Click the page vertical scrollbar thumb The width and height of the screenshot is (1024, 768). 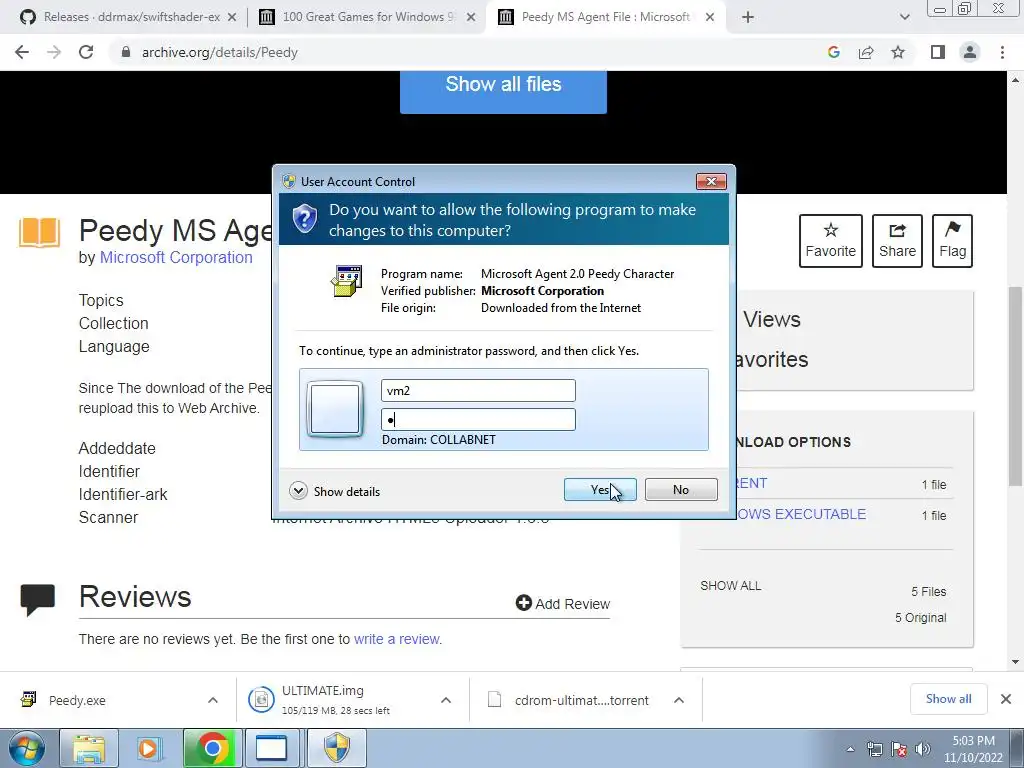pos(1015,385)
